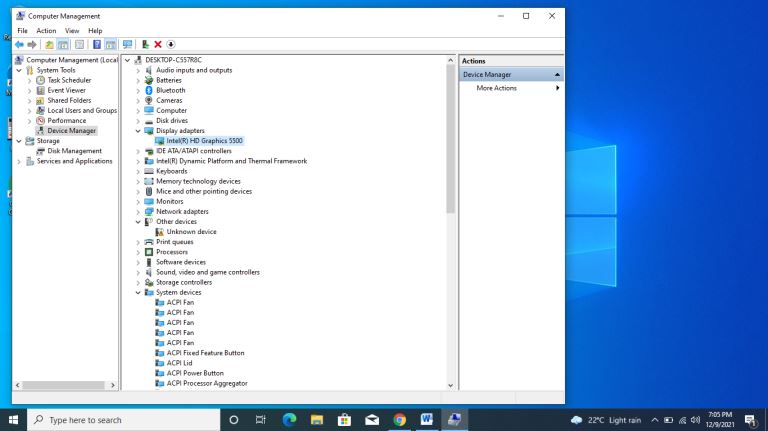Open Properties from the toolbar icon

pyautogui.click(x=79, y=45)
